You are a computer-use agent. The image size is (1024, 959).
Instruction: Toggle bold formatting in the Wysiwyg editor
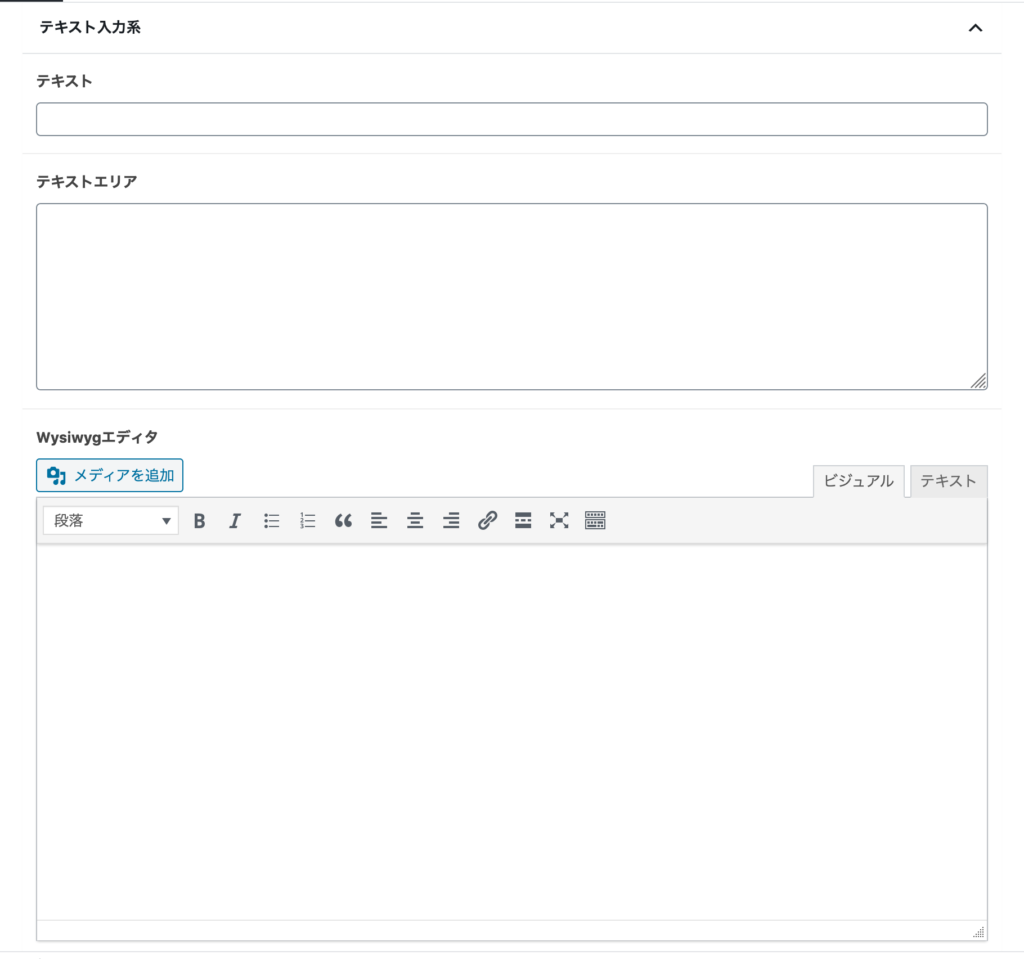(199, 521)
